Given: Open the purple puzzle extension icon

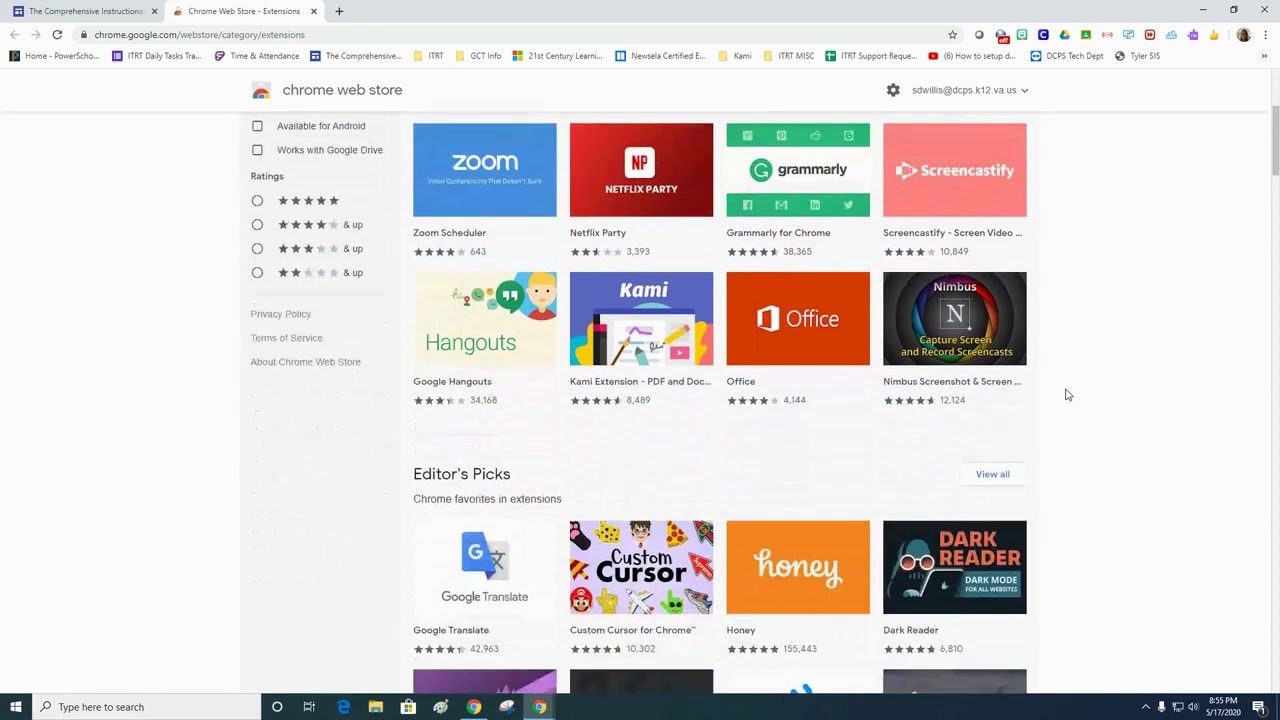Looking at the screenshot, I should click(x=1193, y=35).
